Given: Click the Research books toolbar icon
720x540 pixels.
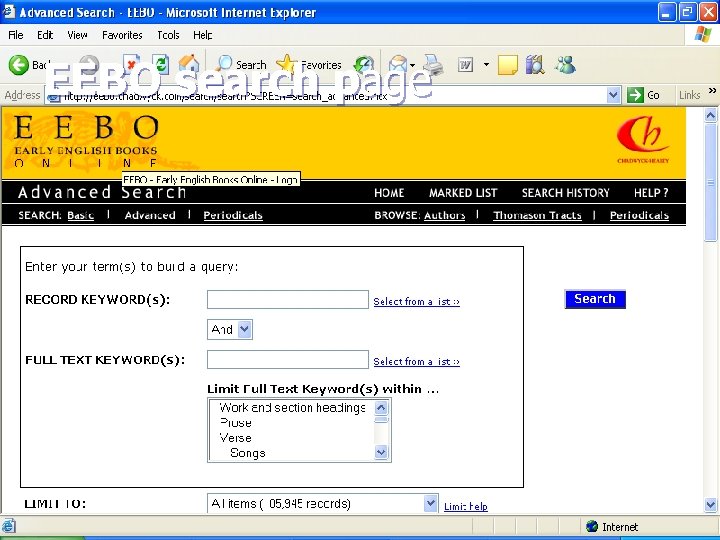Looking at the screenshot, I should (535, 65).
